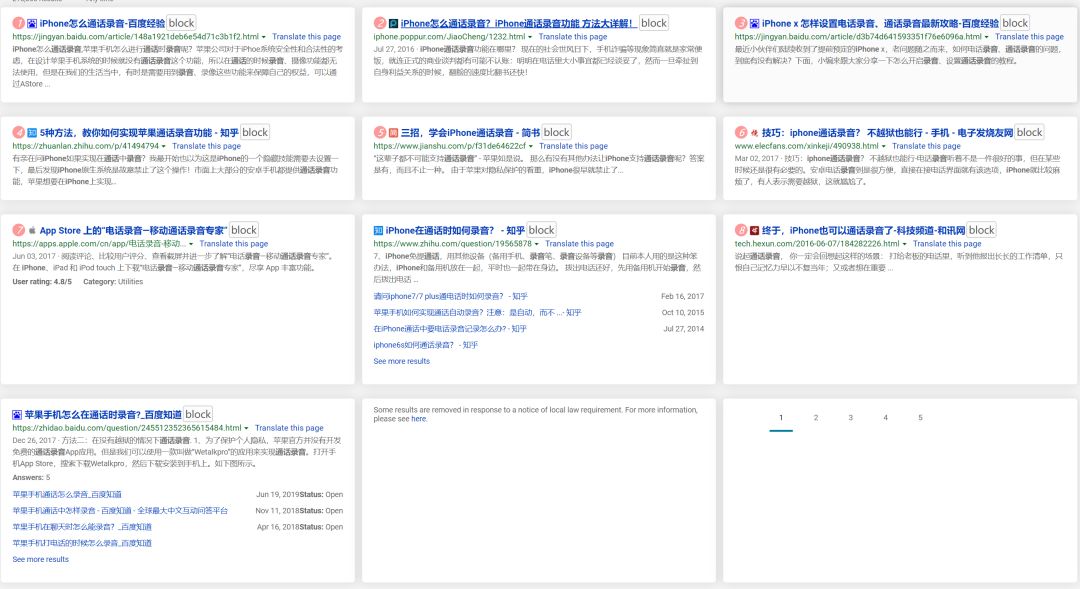Viewport: 1080px width, 589px height.
Task: Click the number 7 badge by the App Store result
Action: 19,230
